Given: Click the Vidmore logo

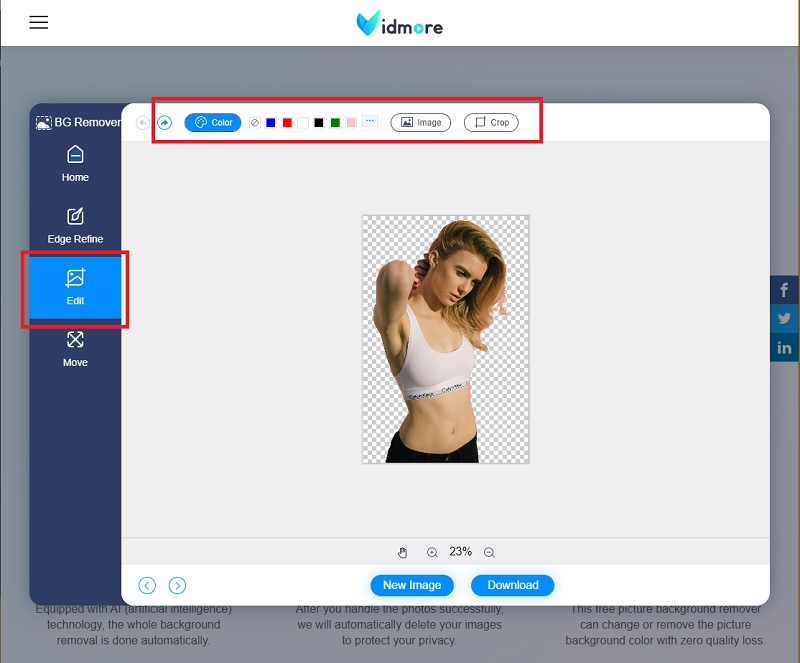Looking at the screenshot, I should 399,24.
